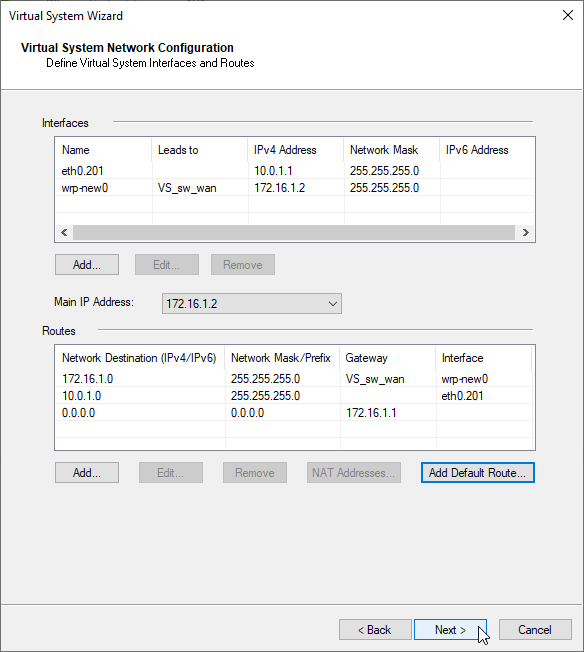Click the Add button under Interfaces
The image size is (584, 652).
click(x=87, y=264)
